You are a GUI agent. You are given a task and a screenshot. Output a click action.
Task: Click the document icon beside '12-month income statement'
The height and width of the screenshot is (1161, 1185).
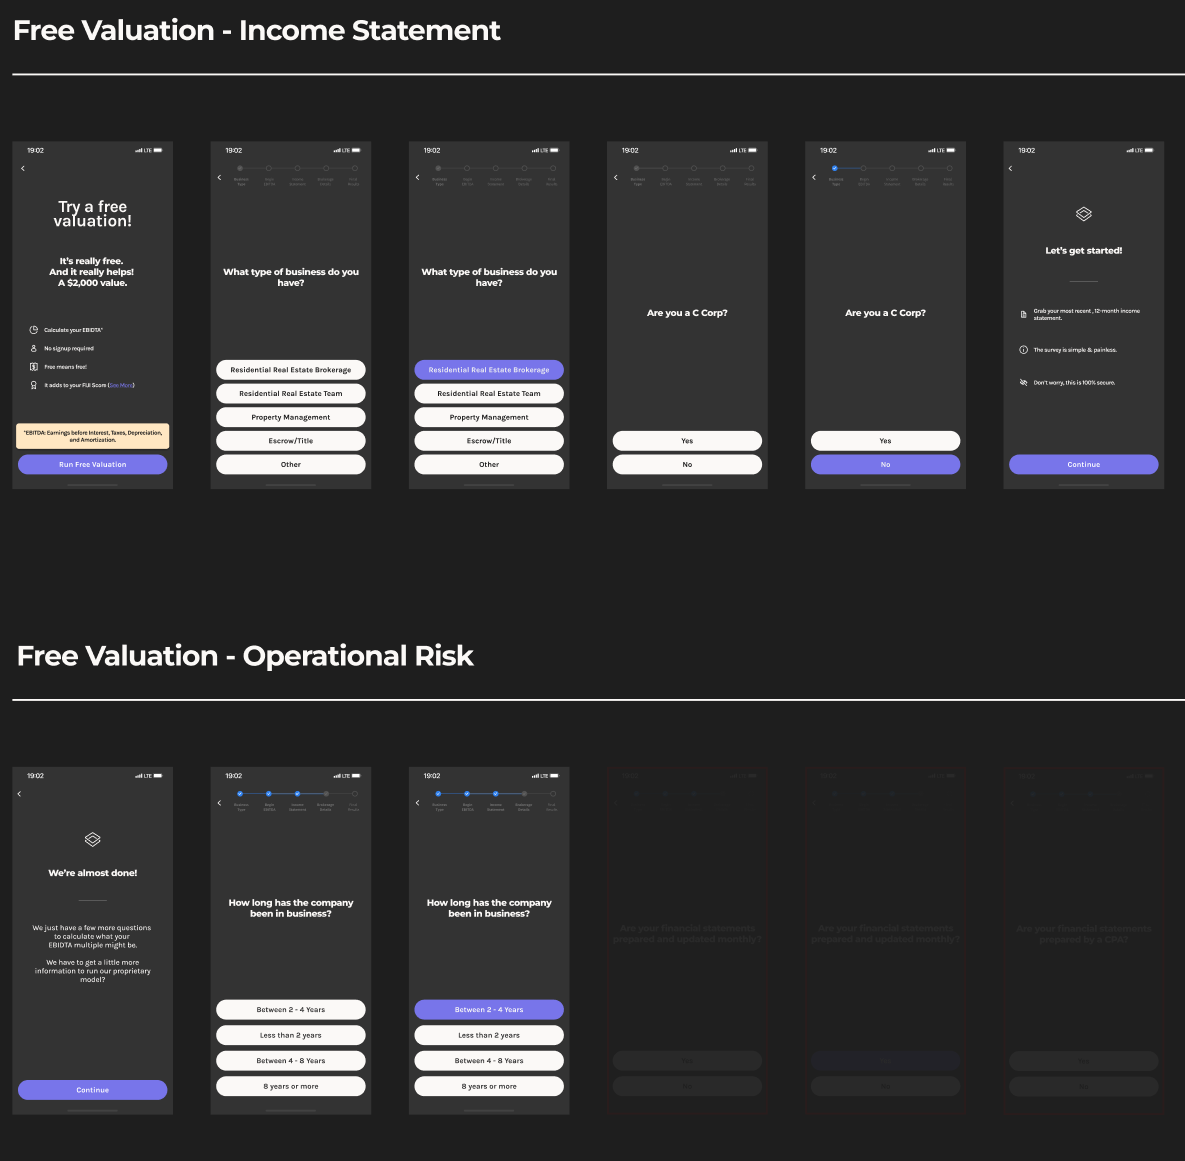click(1023, 314)
